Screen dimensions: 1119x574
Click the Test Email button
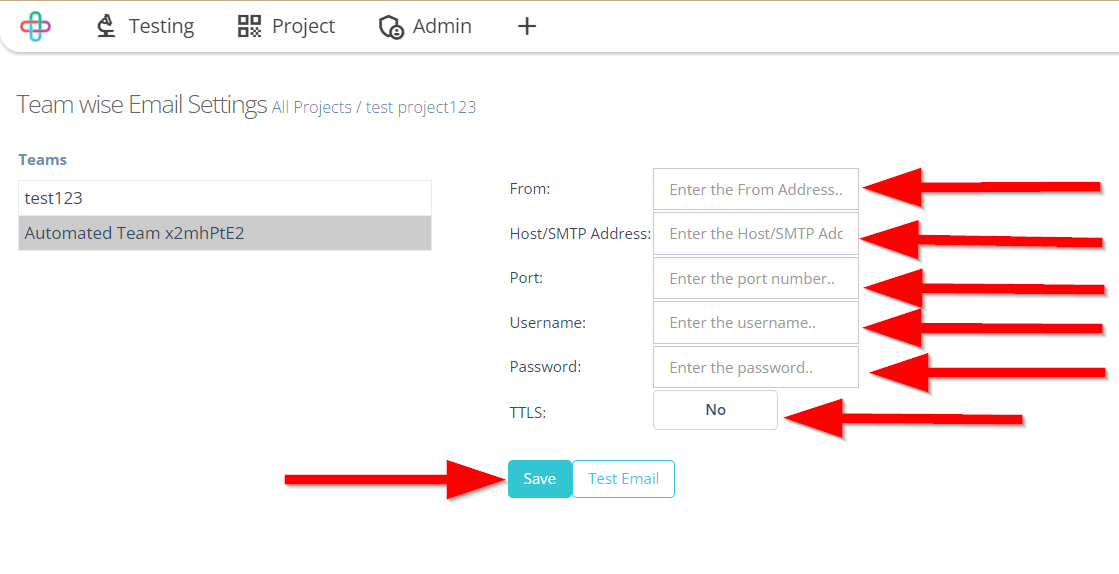click(x=623, y=478)
